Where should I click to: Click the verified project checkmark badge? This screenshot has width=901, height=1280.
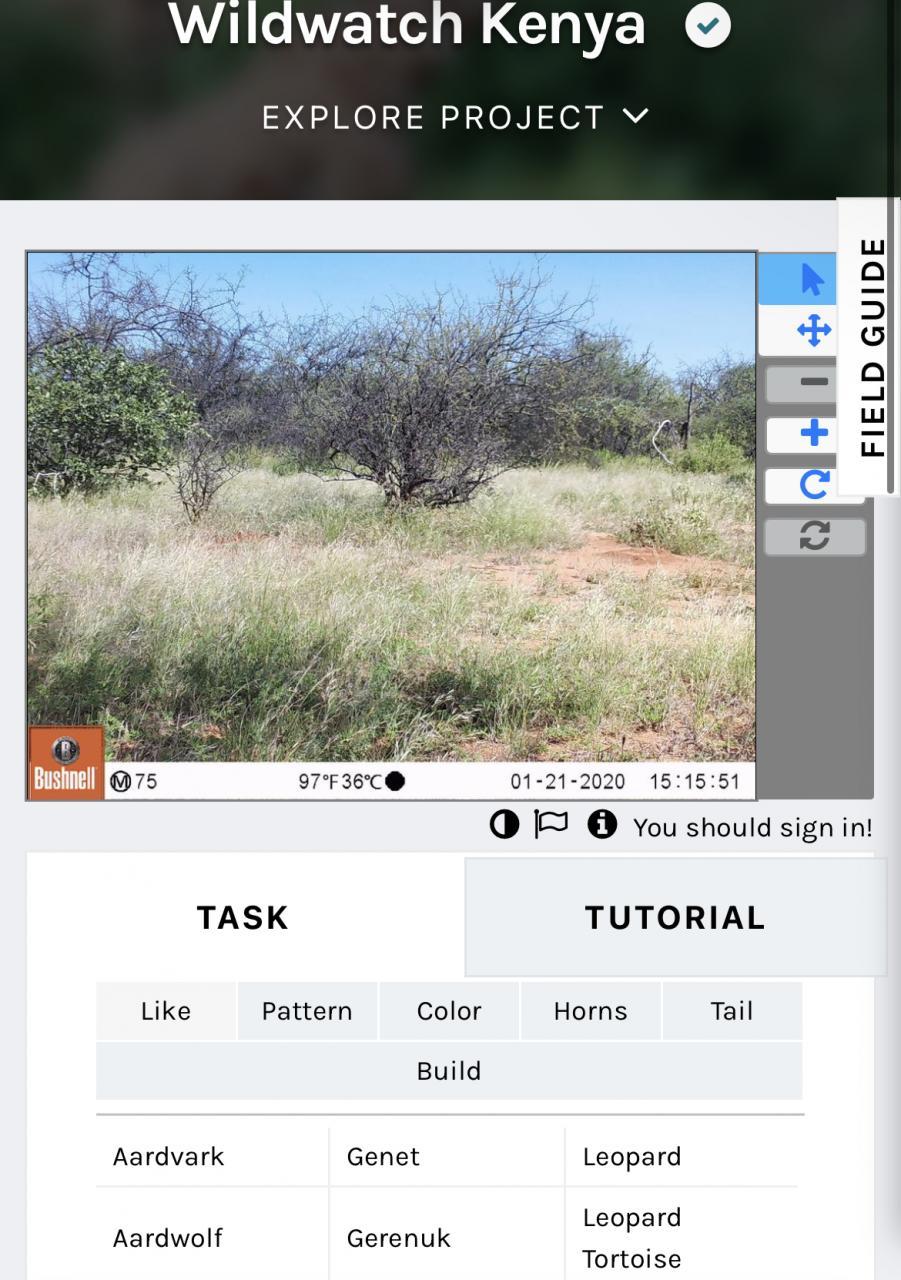coord(707,26)
